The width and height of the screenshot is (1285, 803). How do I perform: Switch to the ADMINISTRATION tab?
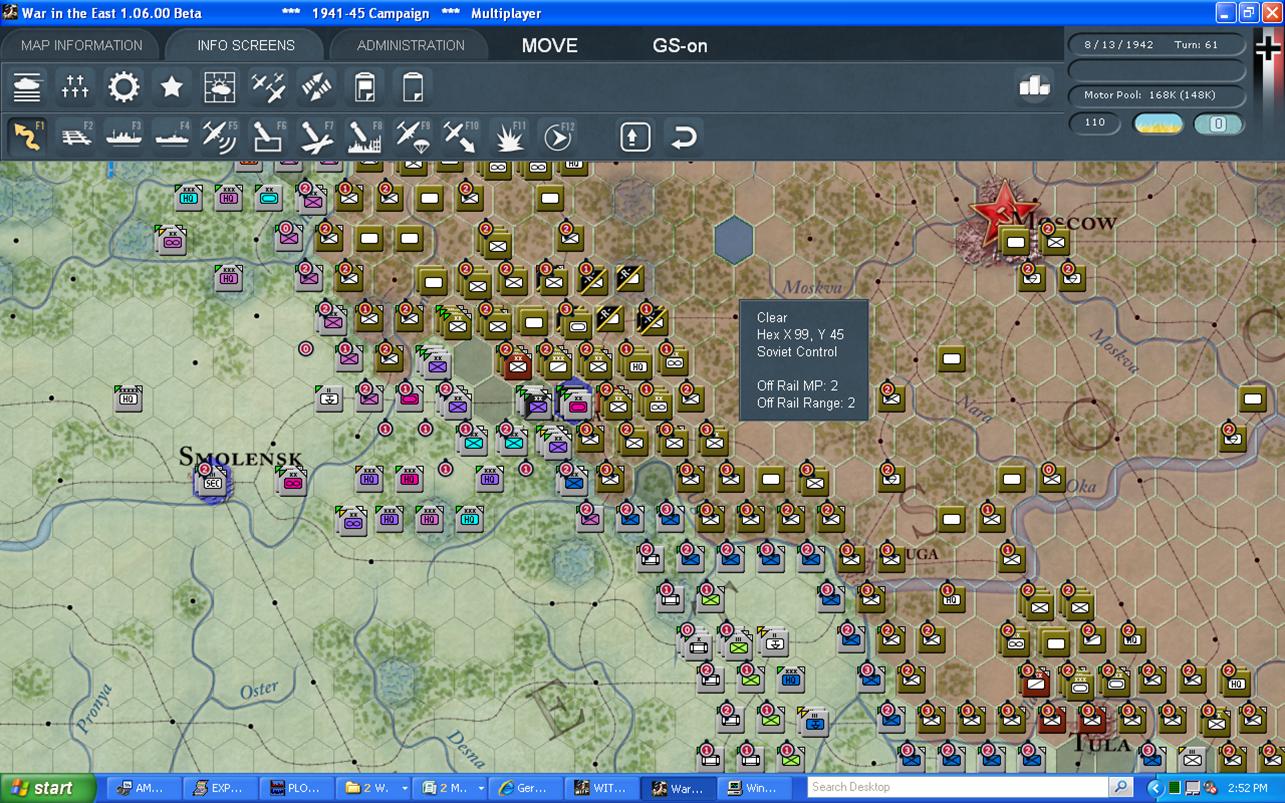click(x=411, y=45)
